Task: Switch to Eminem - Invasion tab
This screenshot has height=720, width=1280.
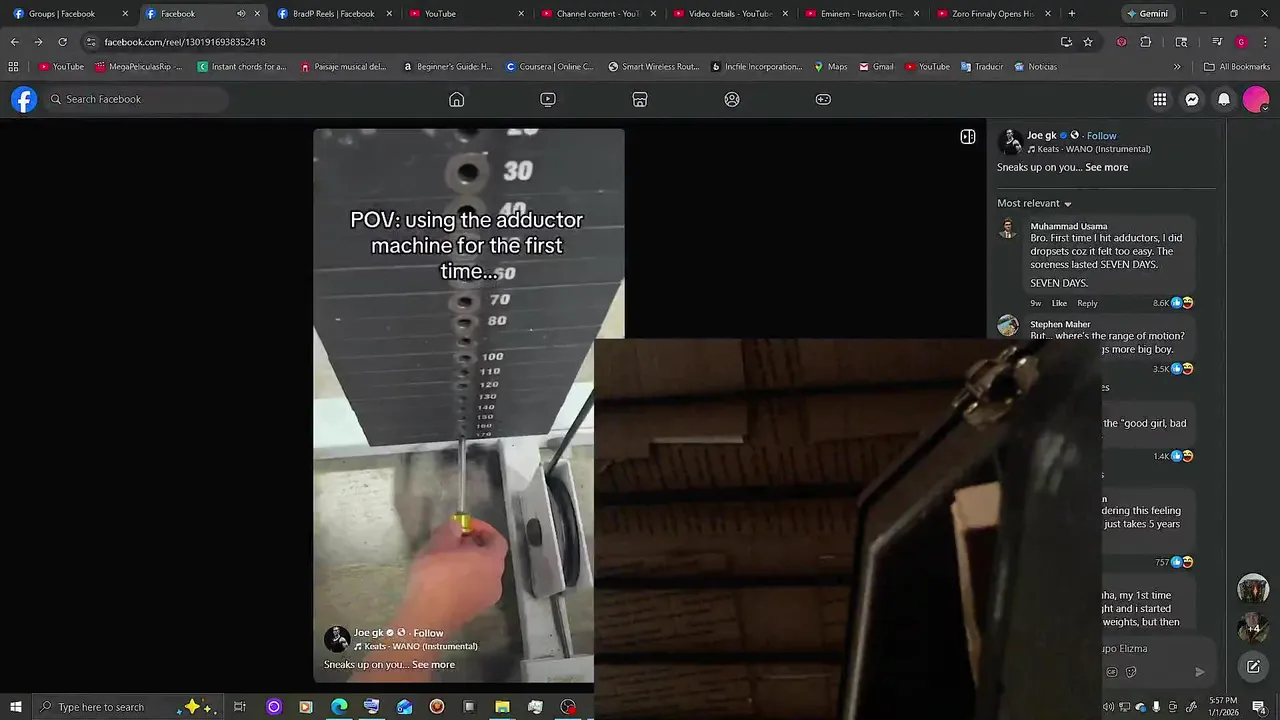Action: 862,14
